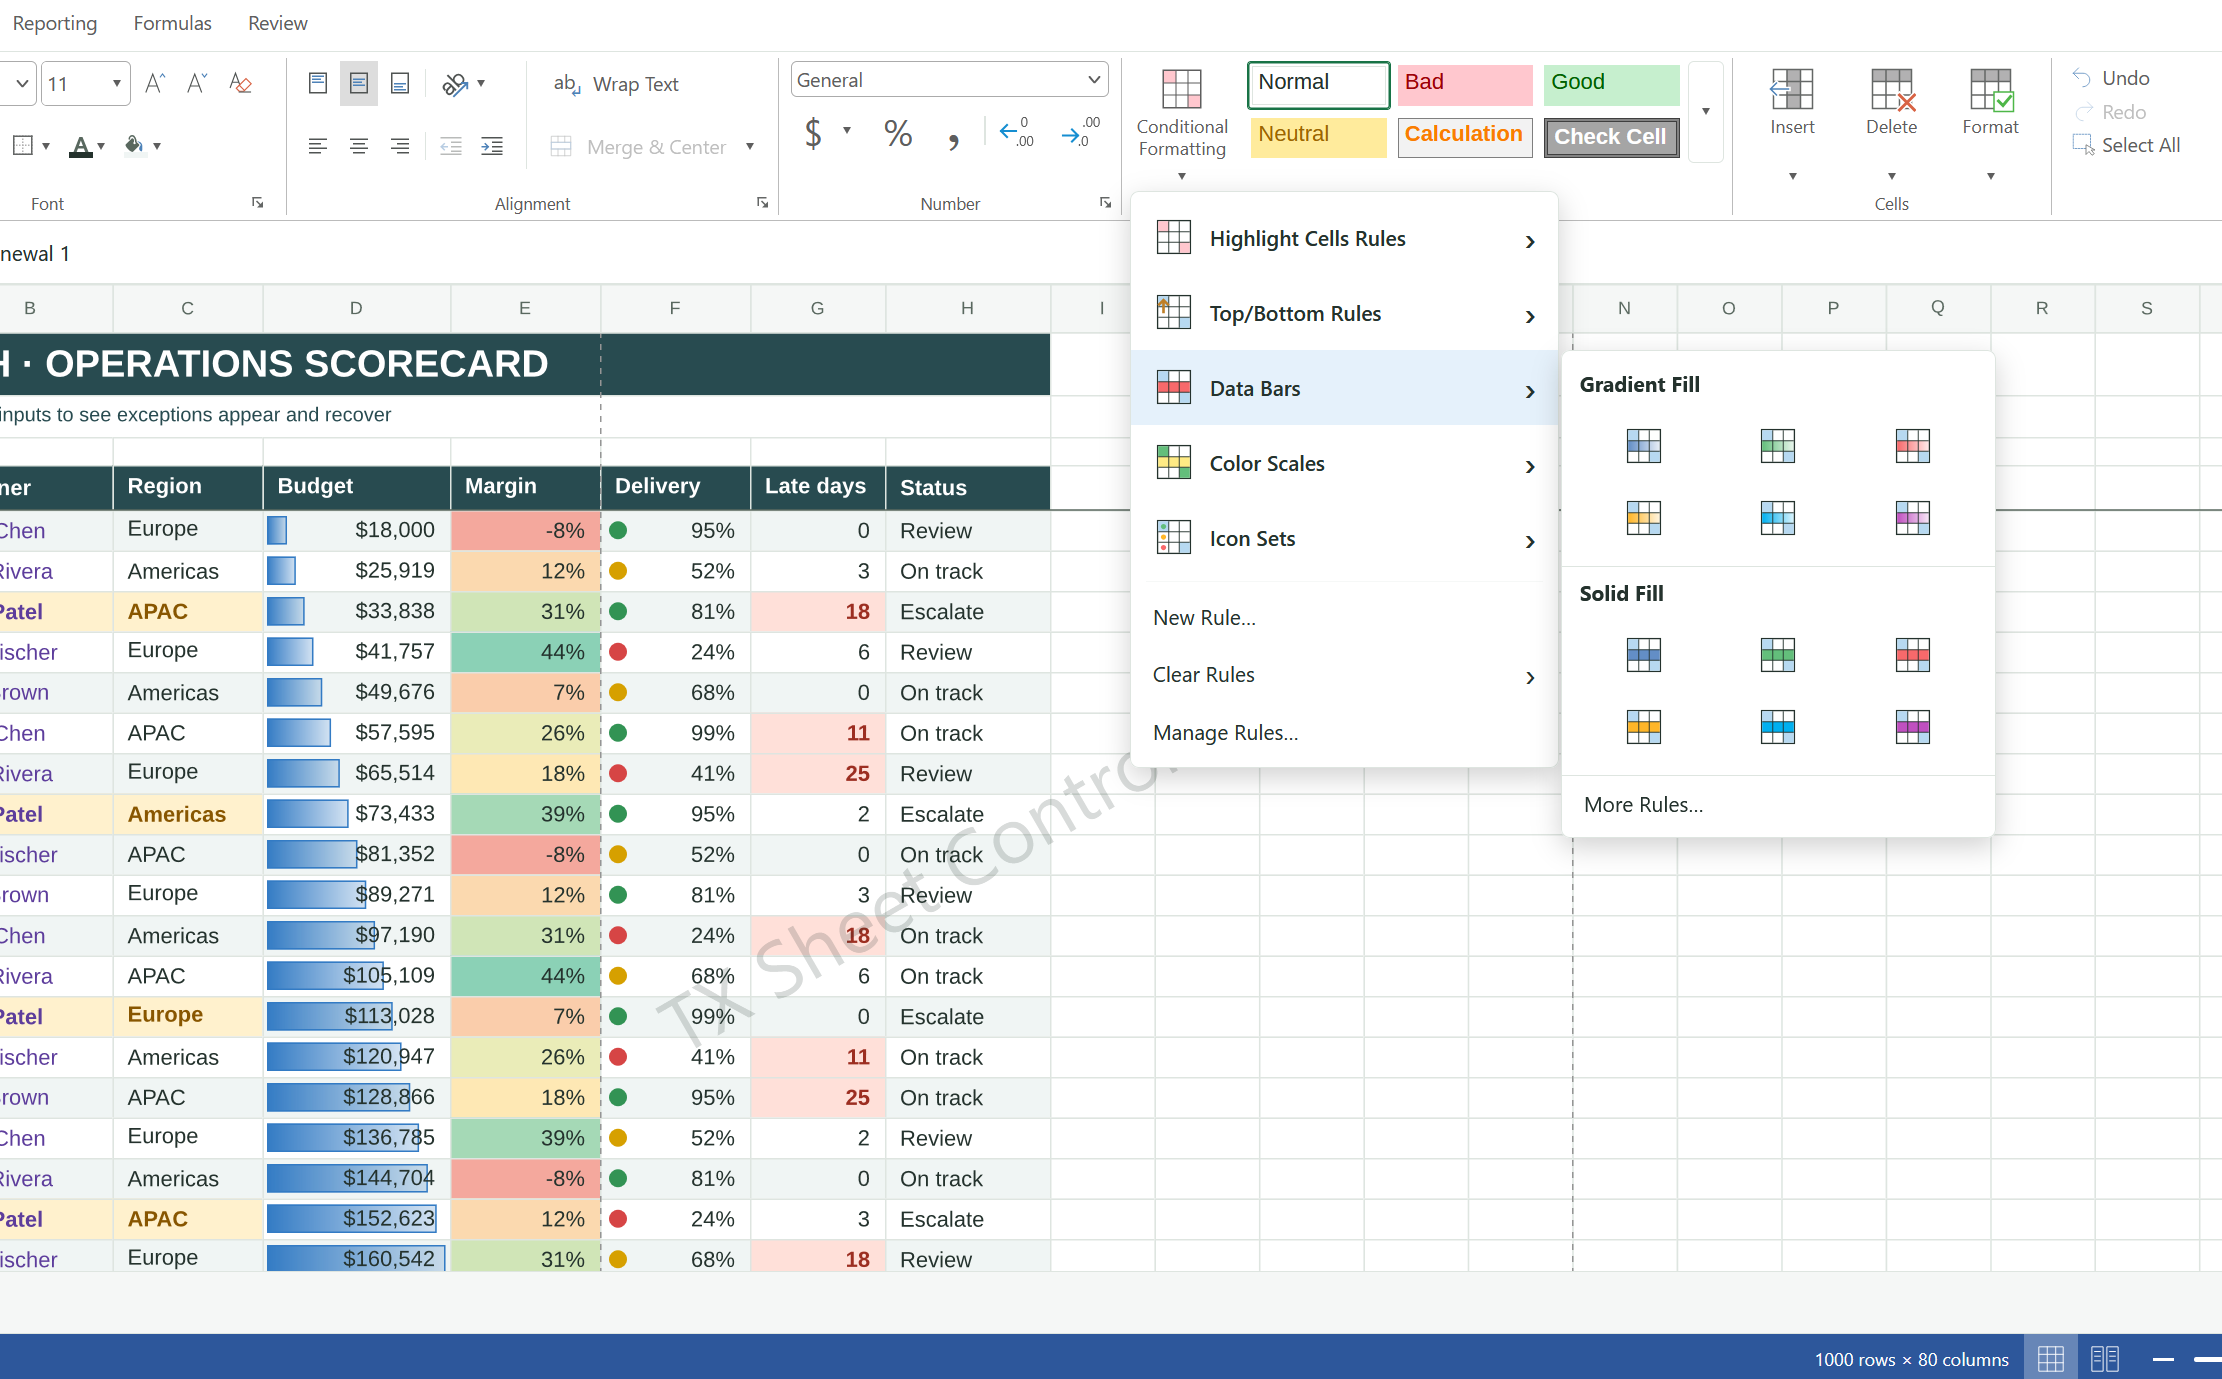
Task: Choose purple solid fill data bar
Action: 1913,727
